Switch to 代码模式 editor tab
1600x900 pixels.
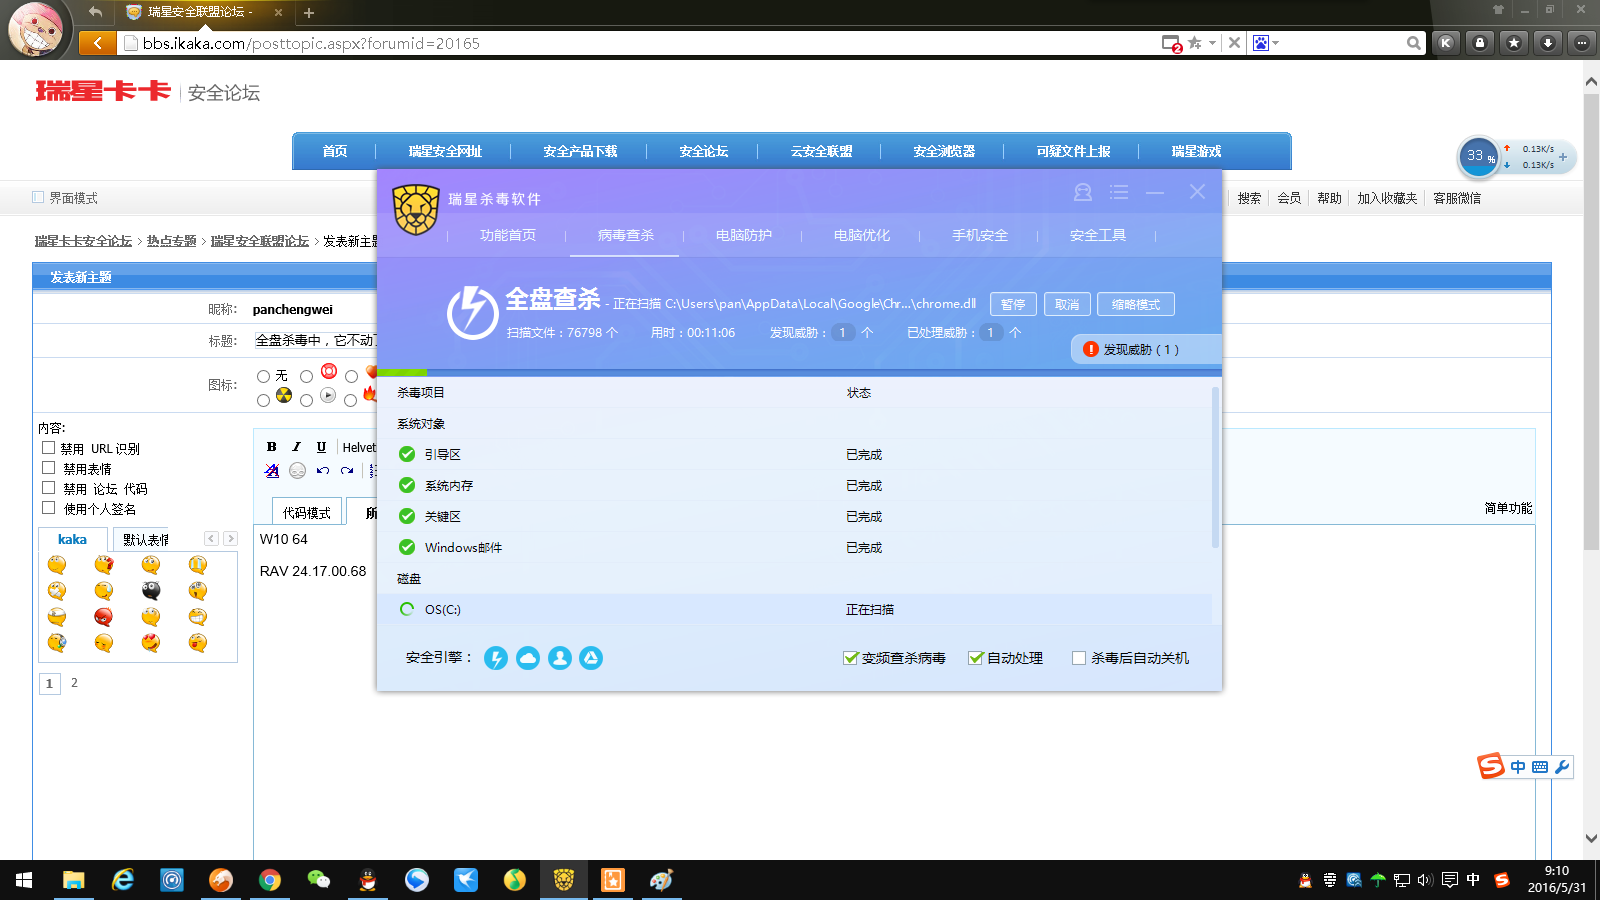(306, 512)
